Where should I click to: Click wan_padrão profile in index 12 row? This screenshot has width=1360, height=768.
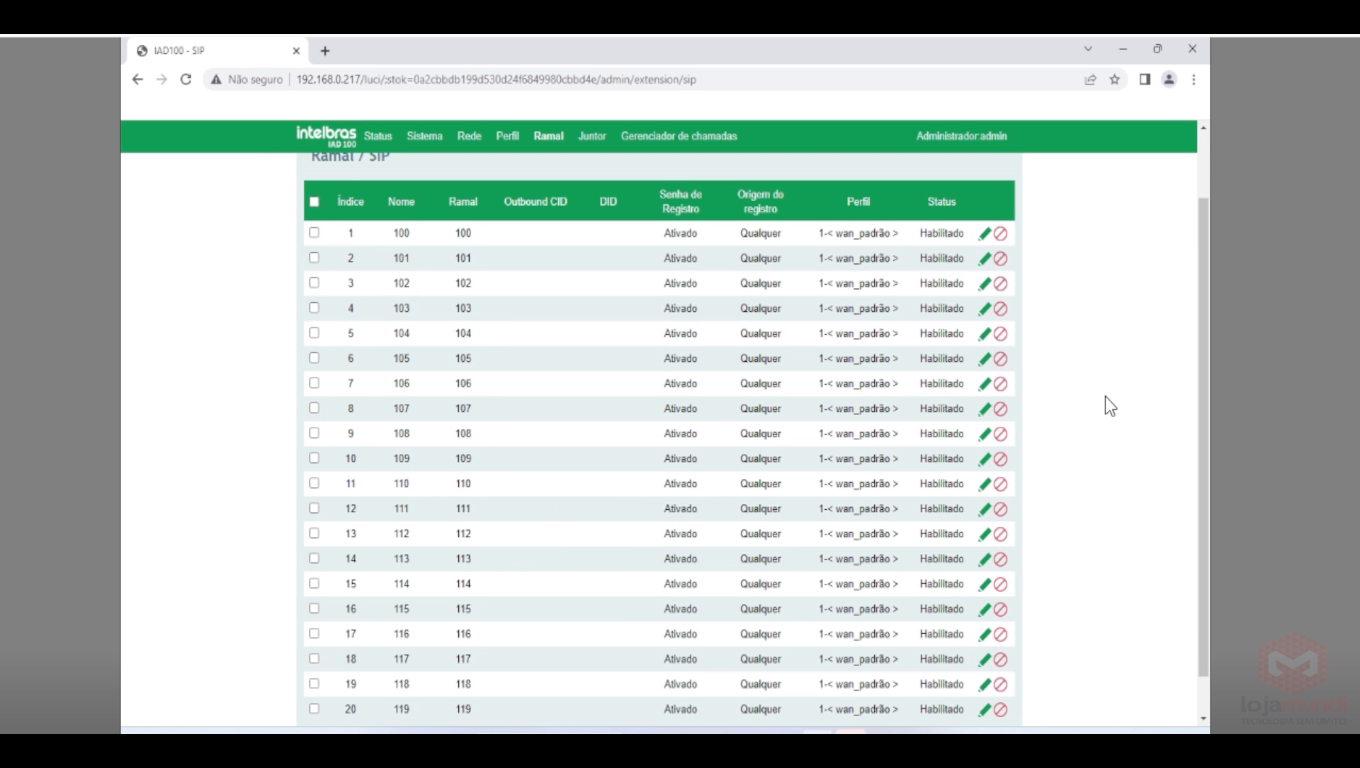click(858, 509)
